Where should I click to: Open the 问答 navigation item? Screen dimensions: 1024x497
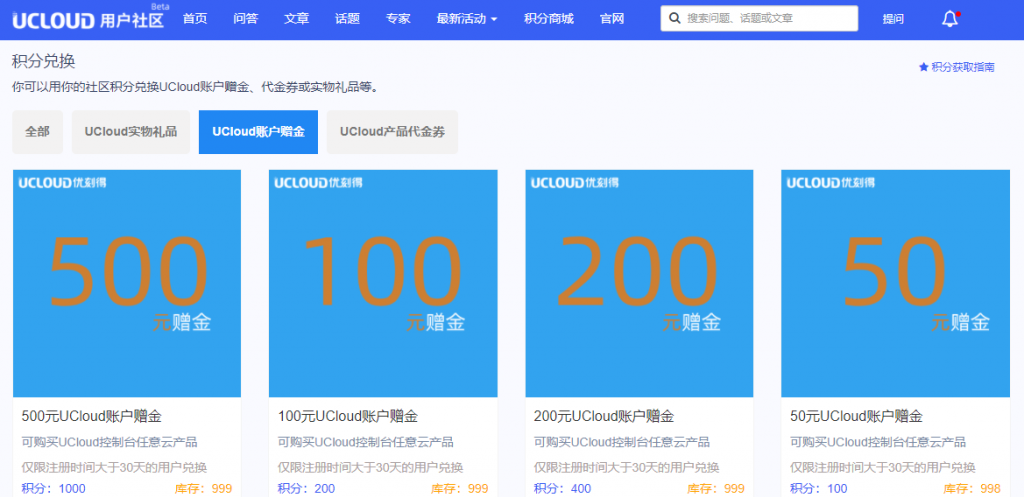(246, 19)
